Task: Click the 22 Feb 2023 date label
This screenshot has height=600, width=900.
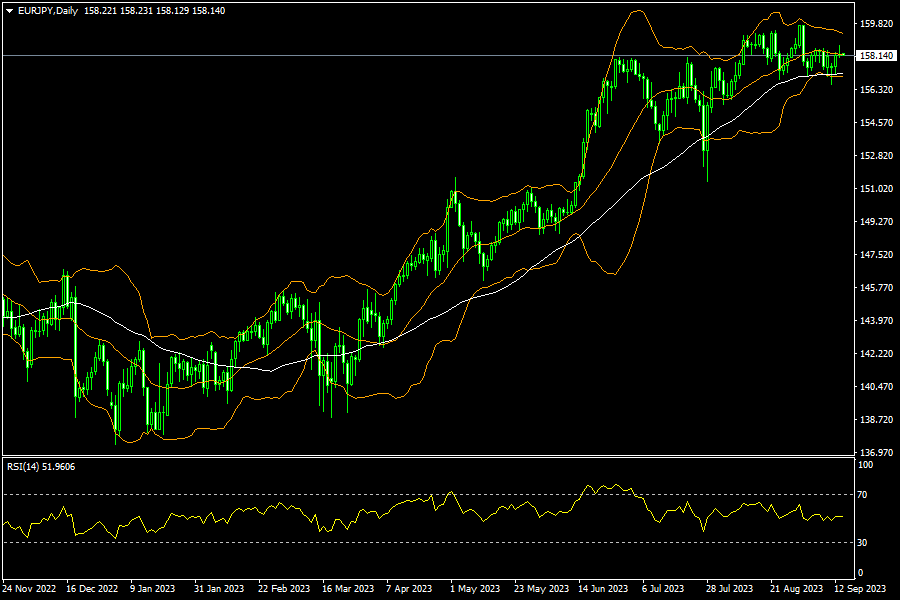Action: (284, 589)
